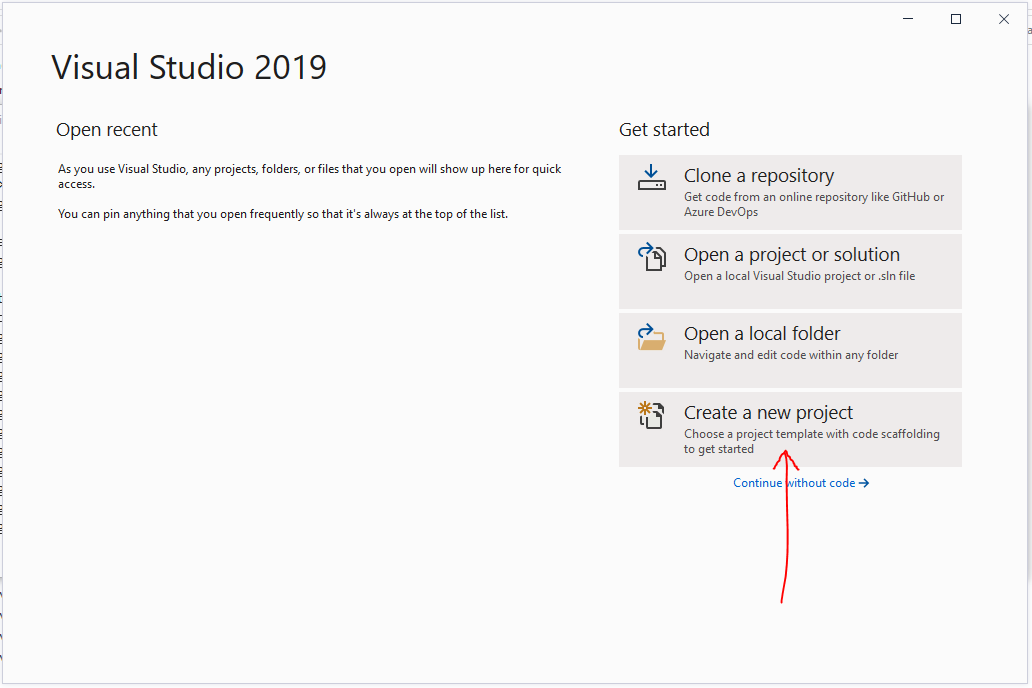Close the Visual Studio 2019 start window
Viewport: 1032px width, 688px height.
[1004, 19]
